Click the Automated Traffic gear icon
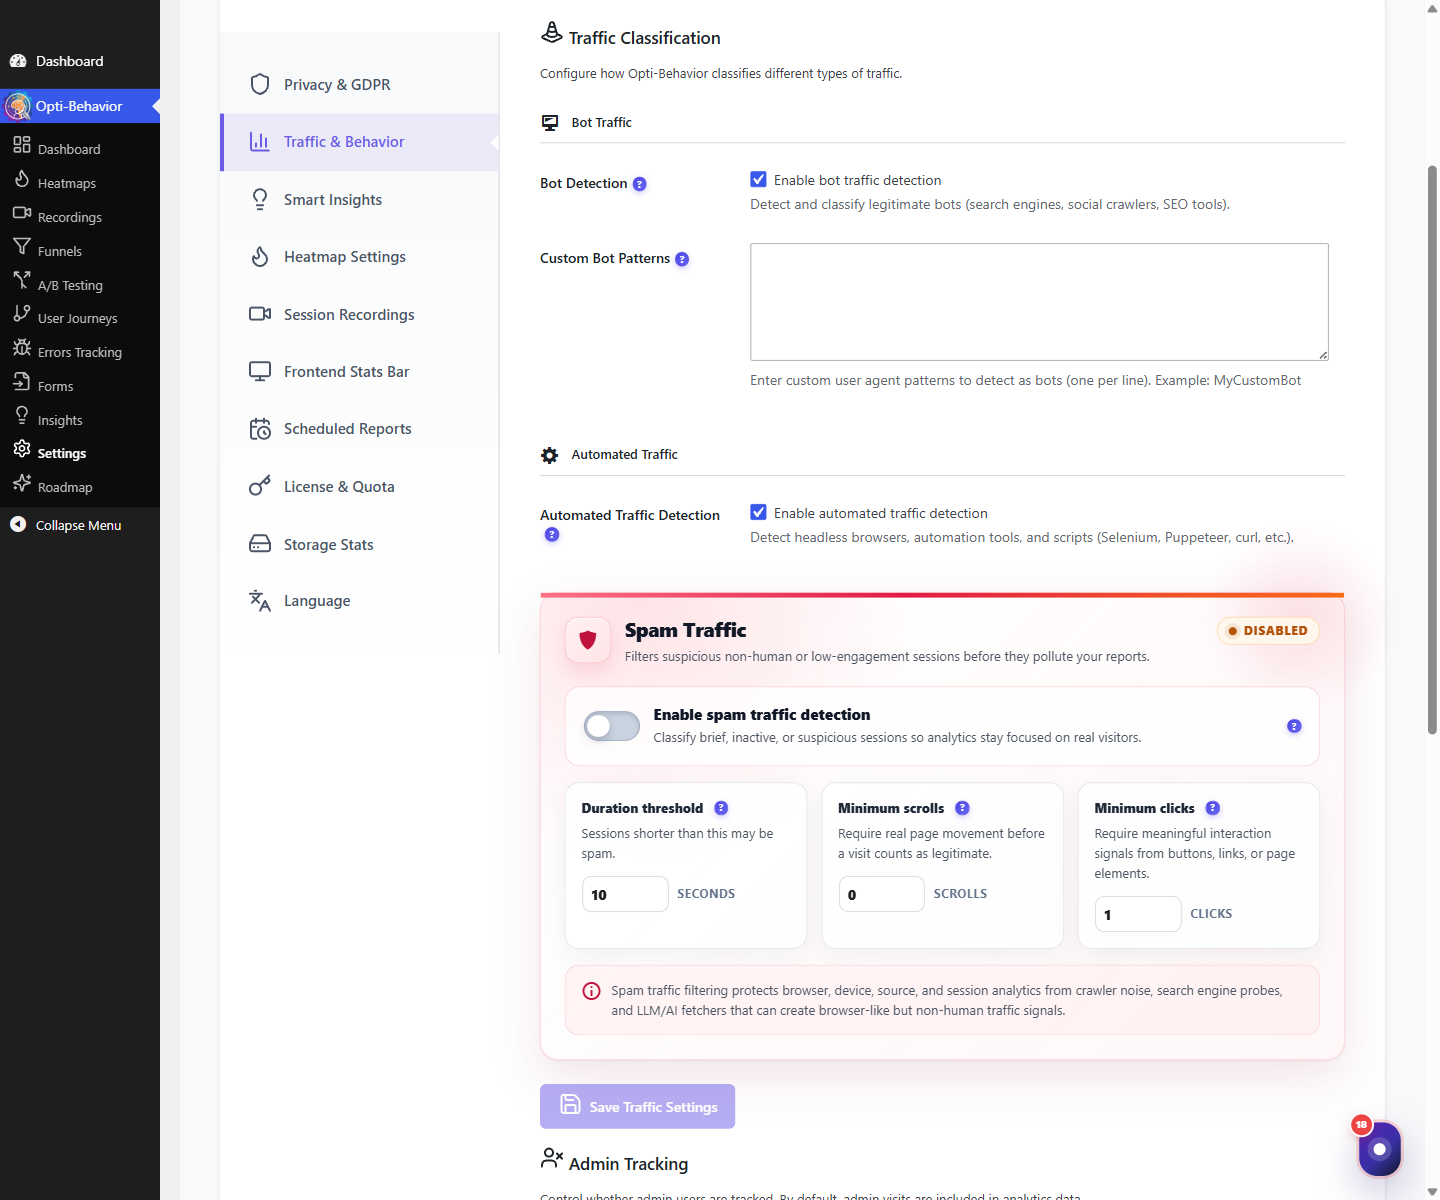The width and height of the screenshot is (1440, 1200). [550, 455]
